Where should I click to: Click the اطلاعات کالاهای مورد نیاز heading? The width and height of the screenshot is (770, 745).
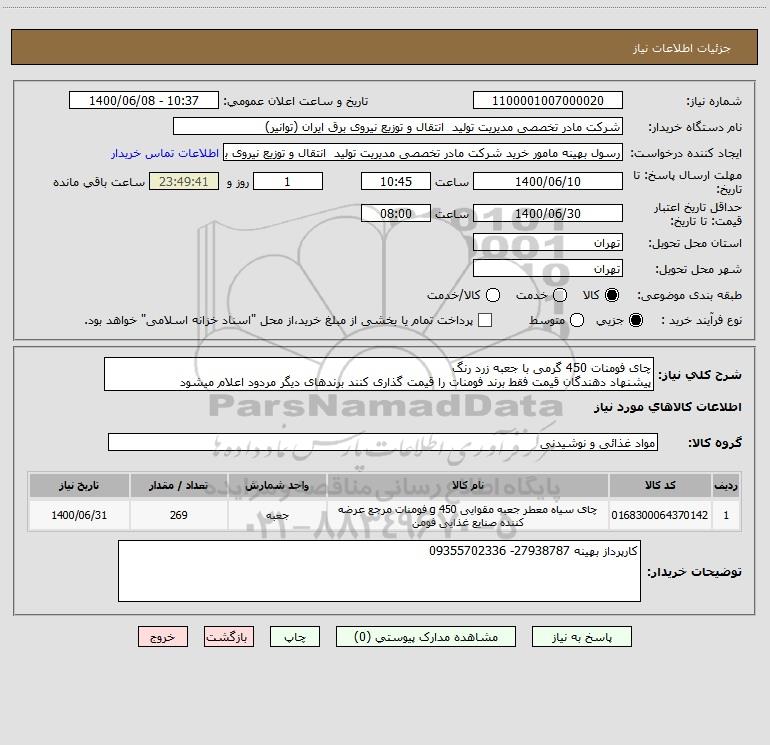[x=667, y=407]
